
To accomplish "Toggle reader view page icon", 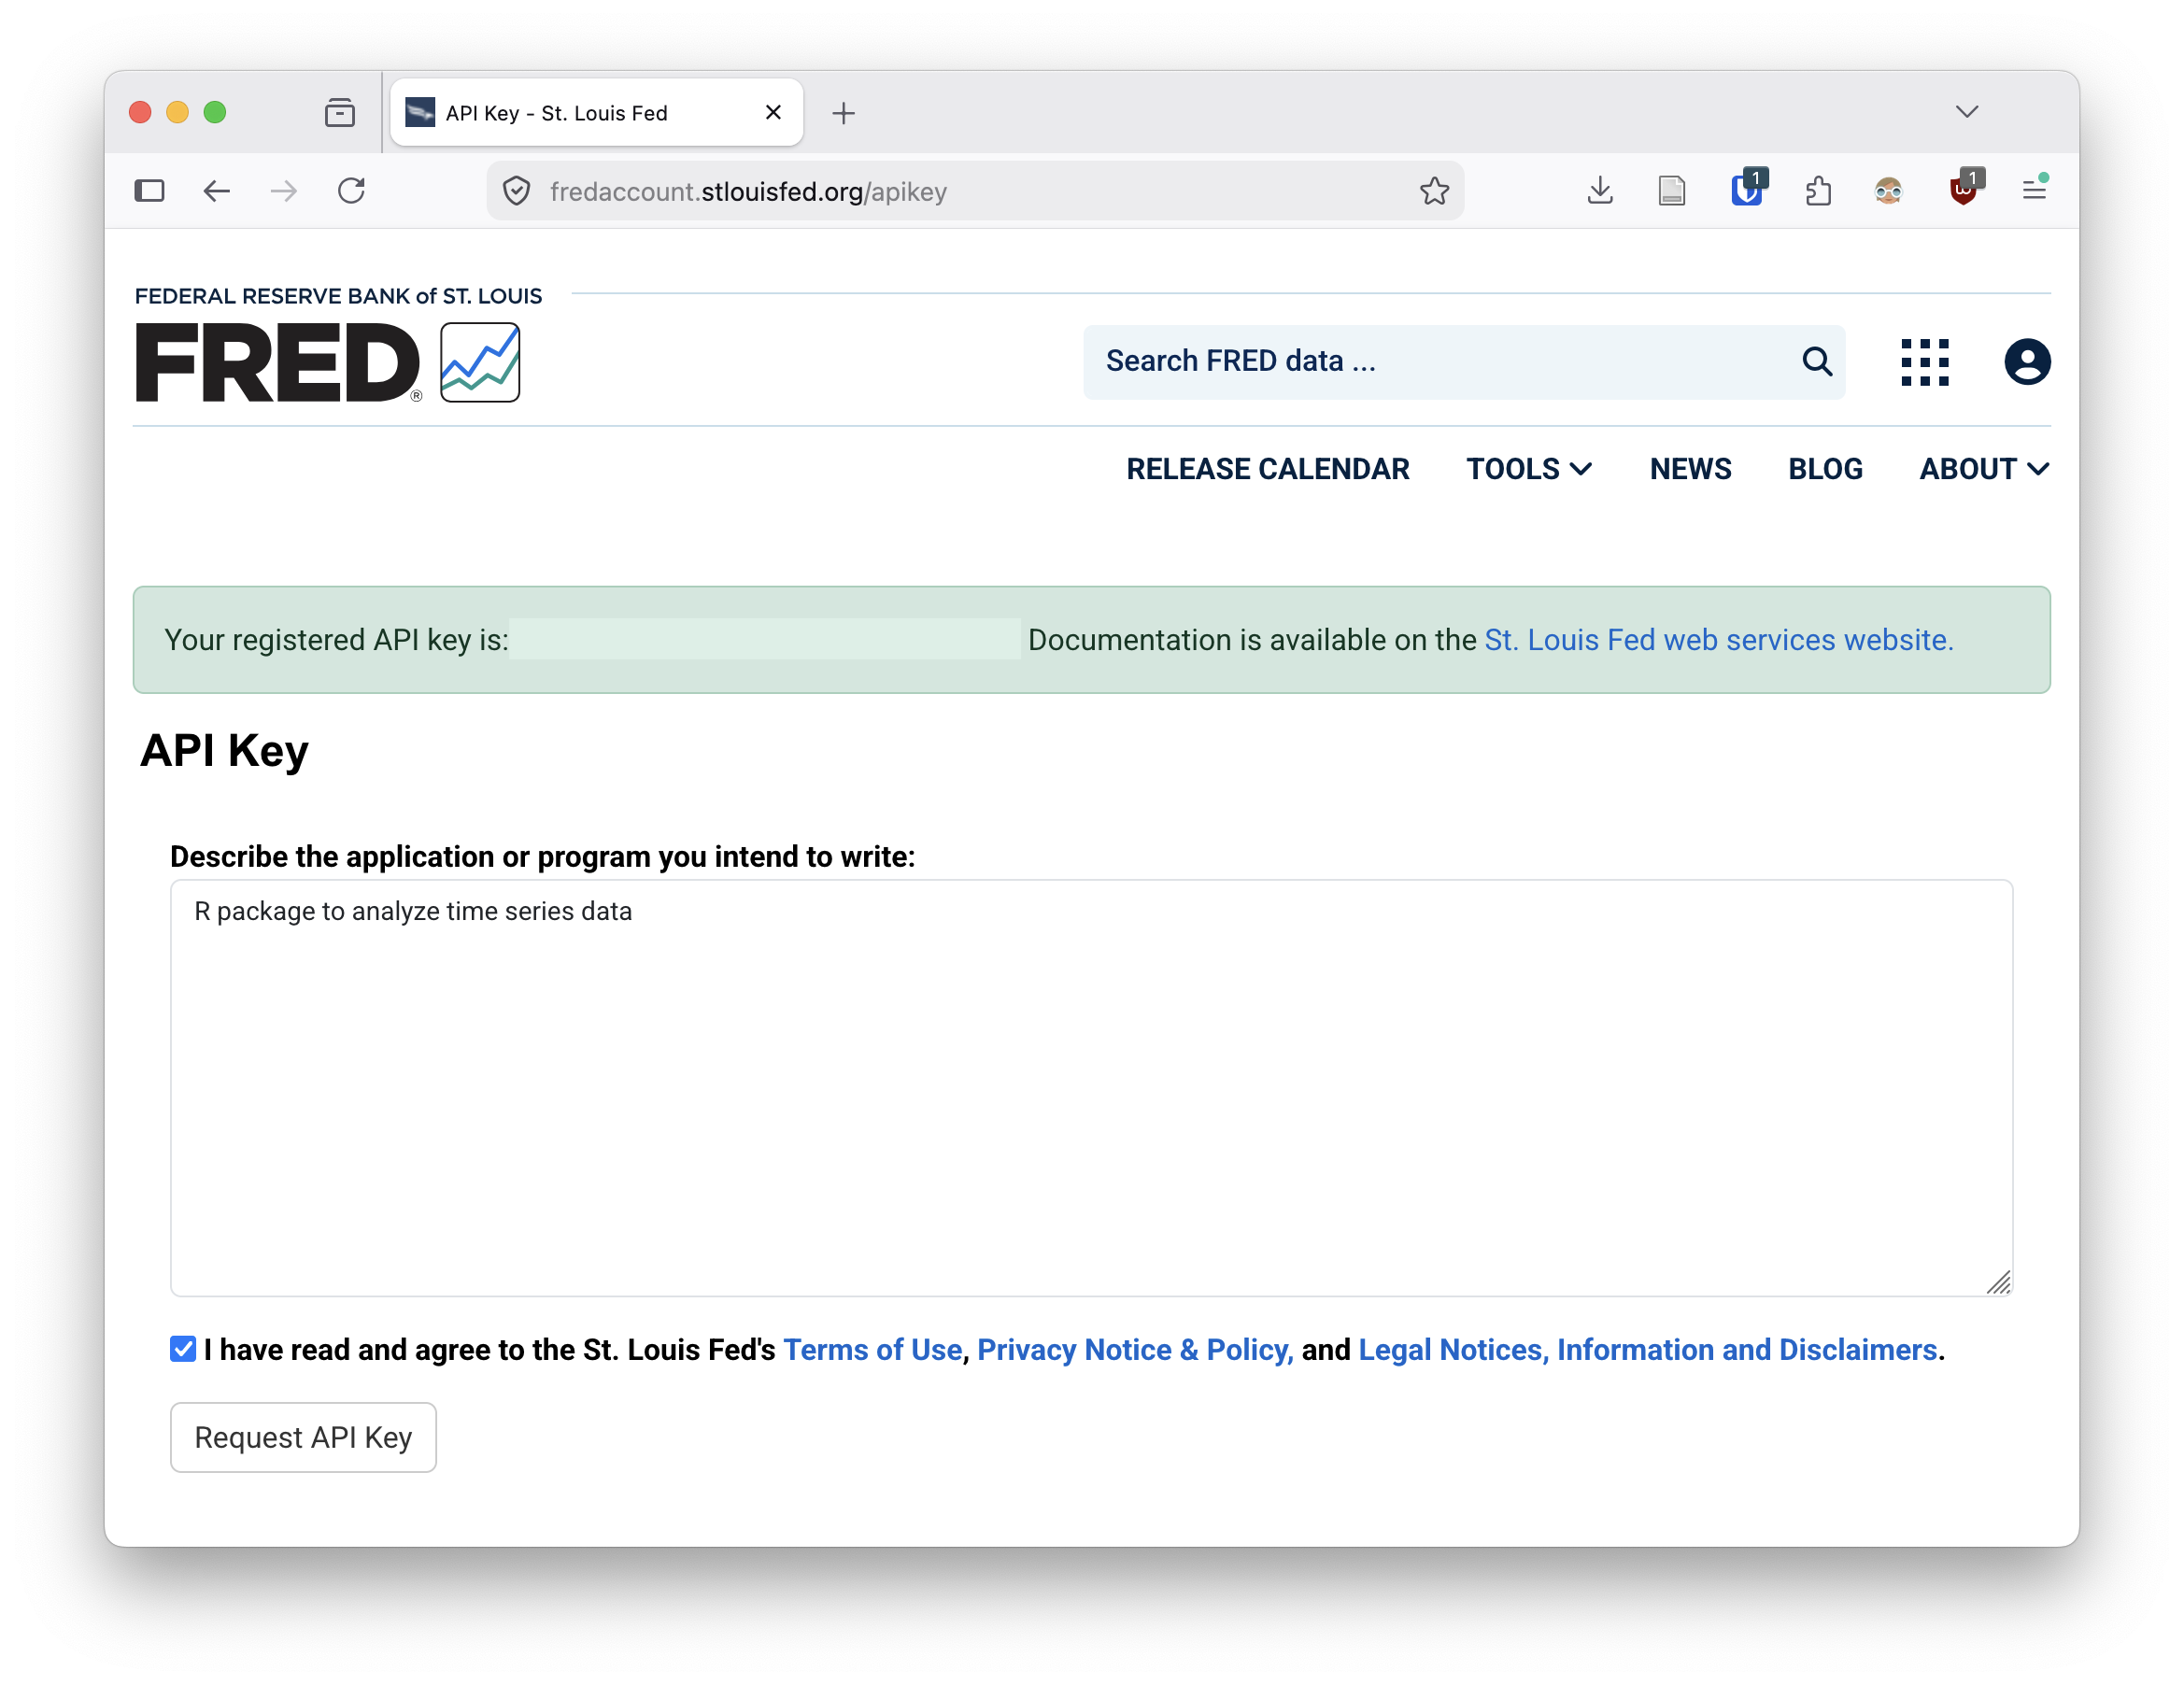I will pyautogui.click(x=1672, y=190).
